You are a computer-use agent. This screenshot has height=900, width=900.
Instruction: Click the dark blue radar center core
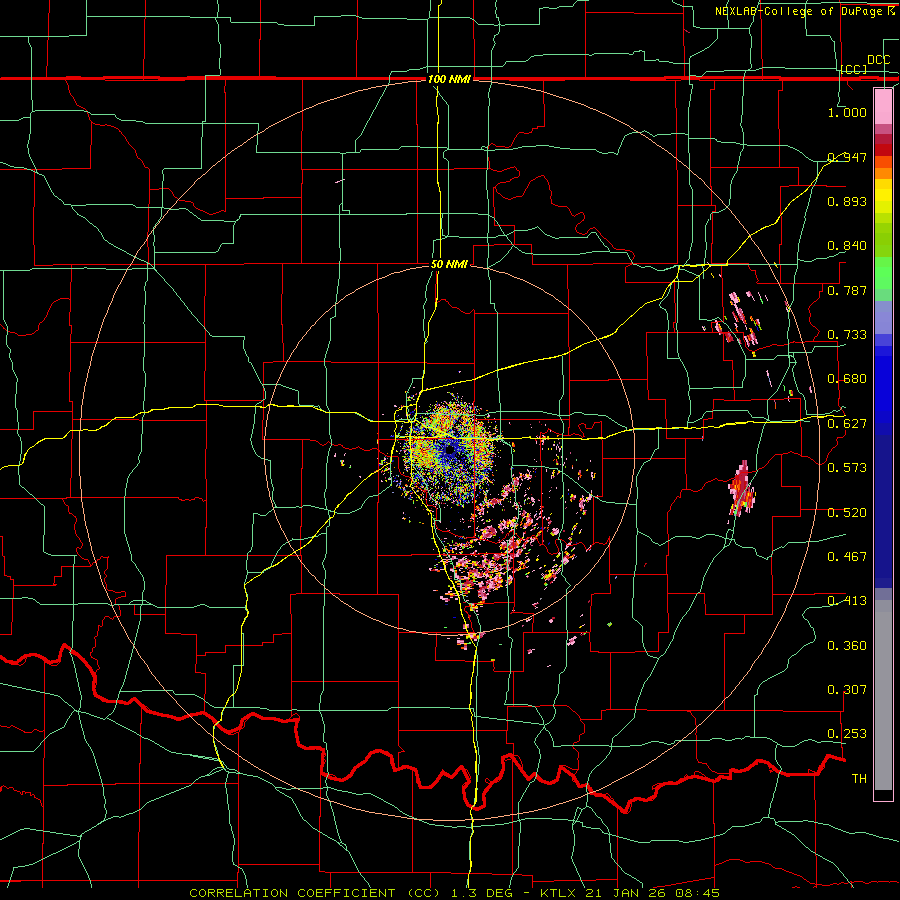tap(451, 449)
